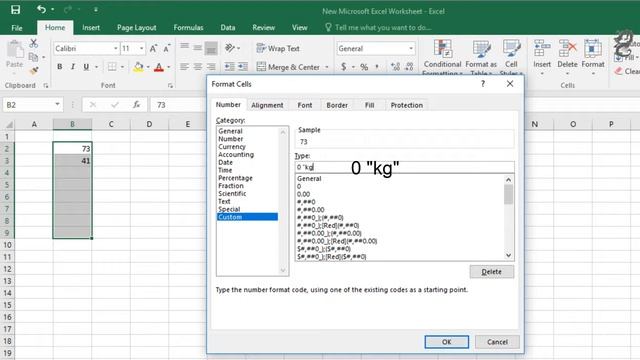Switch to the Formulas ribbon tab
The width and height of the screenshot is (640, 360).
(x=188, y=27)
